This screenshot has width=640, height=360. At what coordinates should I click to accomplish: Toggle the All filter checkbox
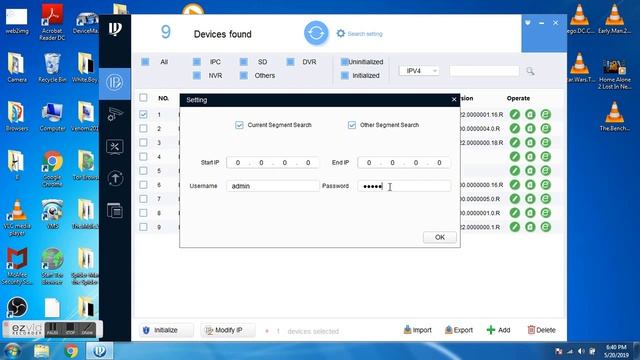point(145,62)
